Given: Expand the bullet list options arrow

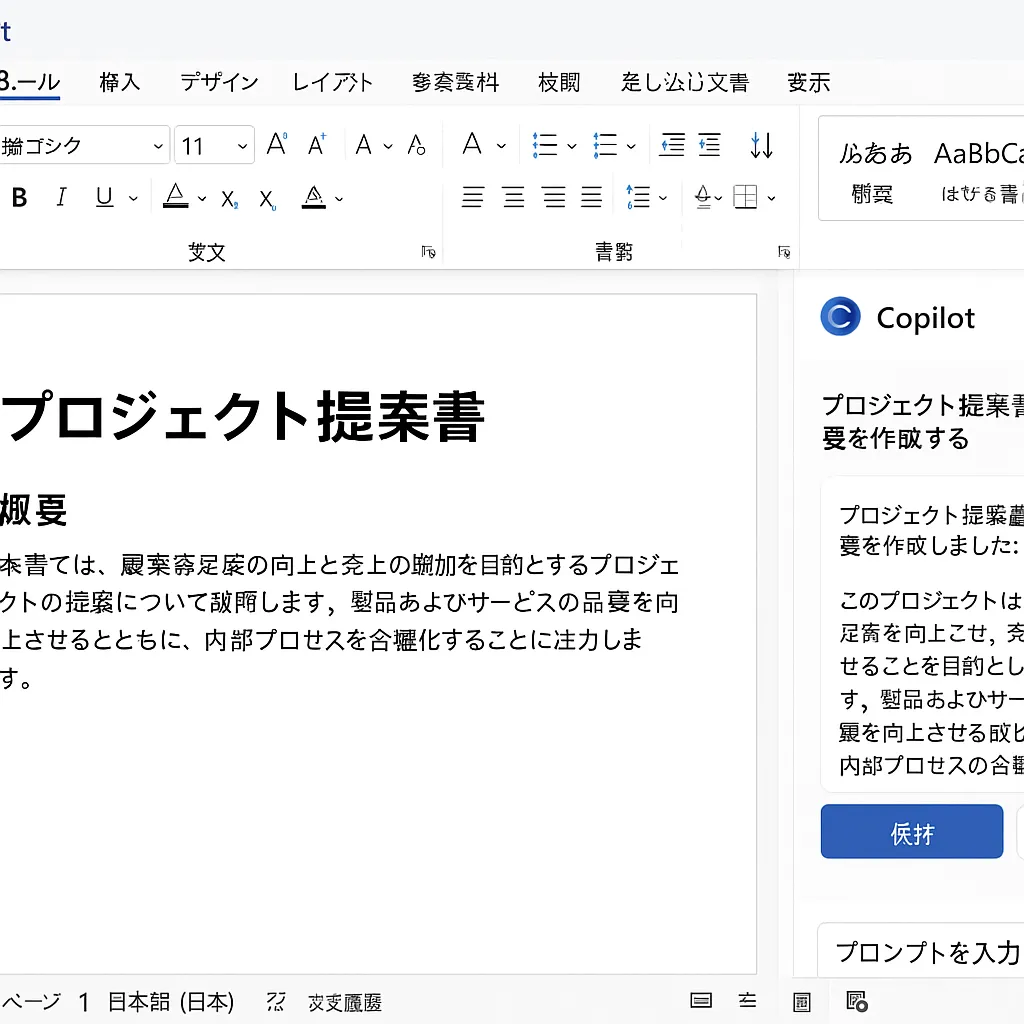Looking at the screenshot, I should tap(572, 147).
